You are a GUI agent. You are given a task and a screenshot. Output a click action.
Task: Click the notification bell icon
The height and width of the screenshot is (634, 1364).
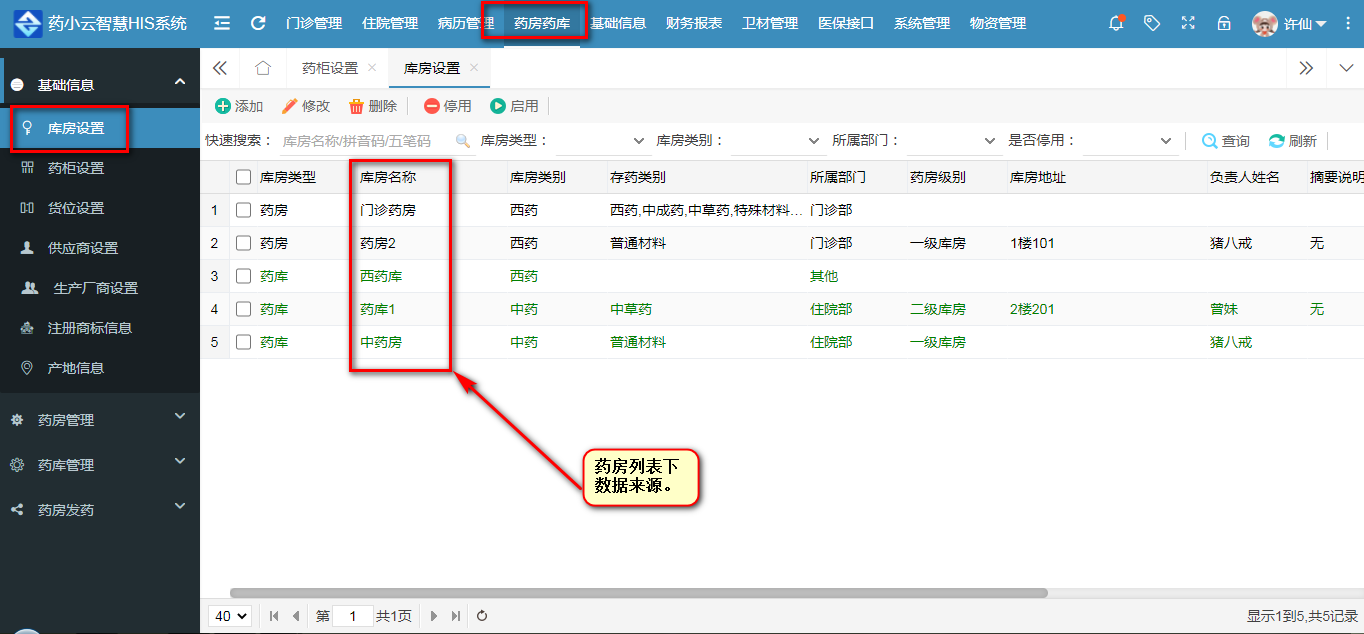pos(1116,23)
